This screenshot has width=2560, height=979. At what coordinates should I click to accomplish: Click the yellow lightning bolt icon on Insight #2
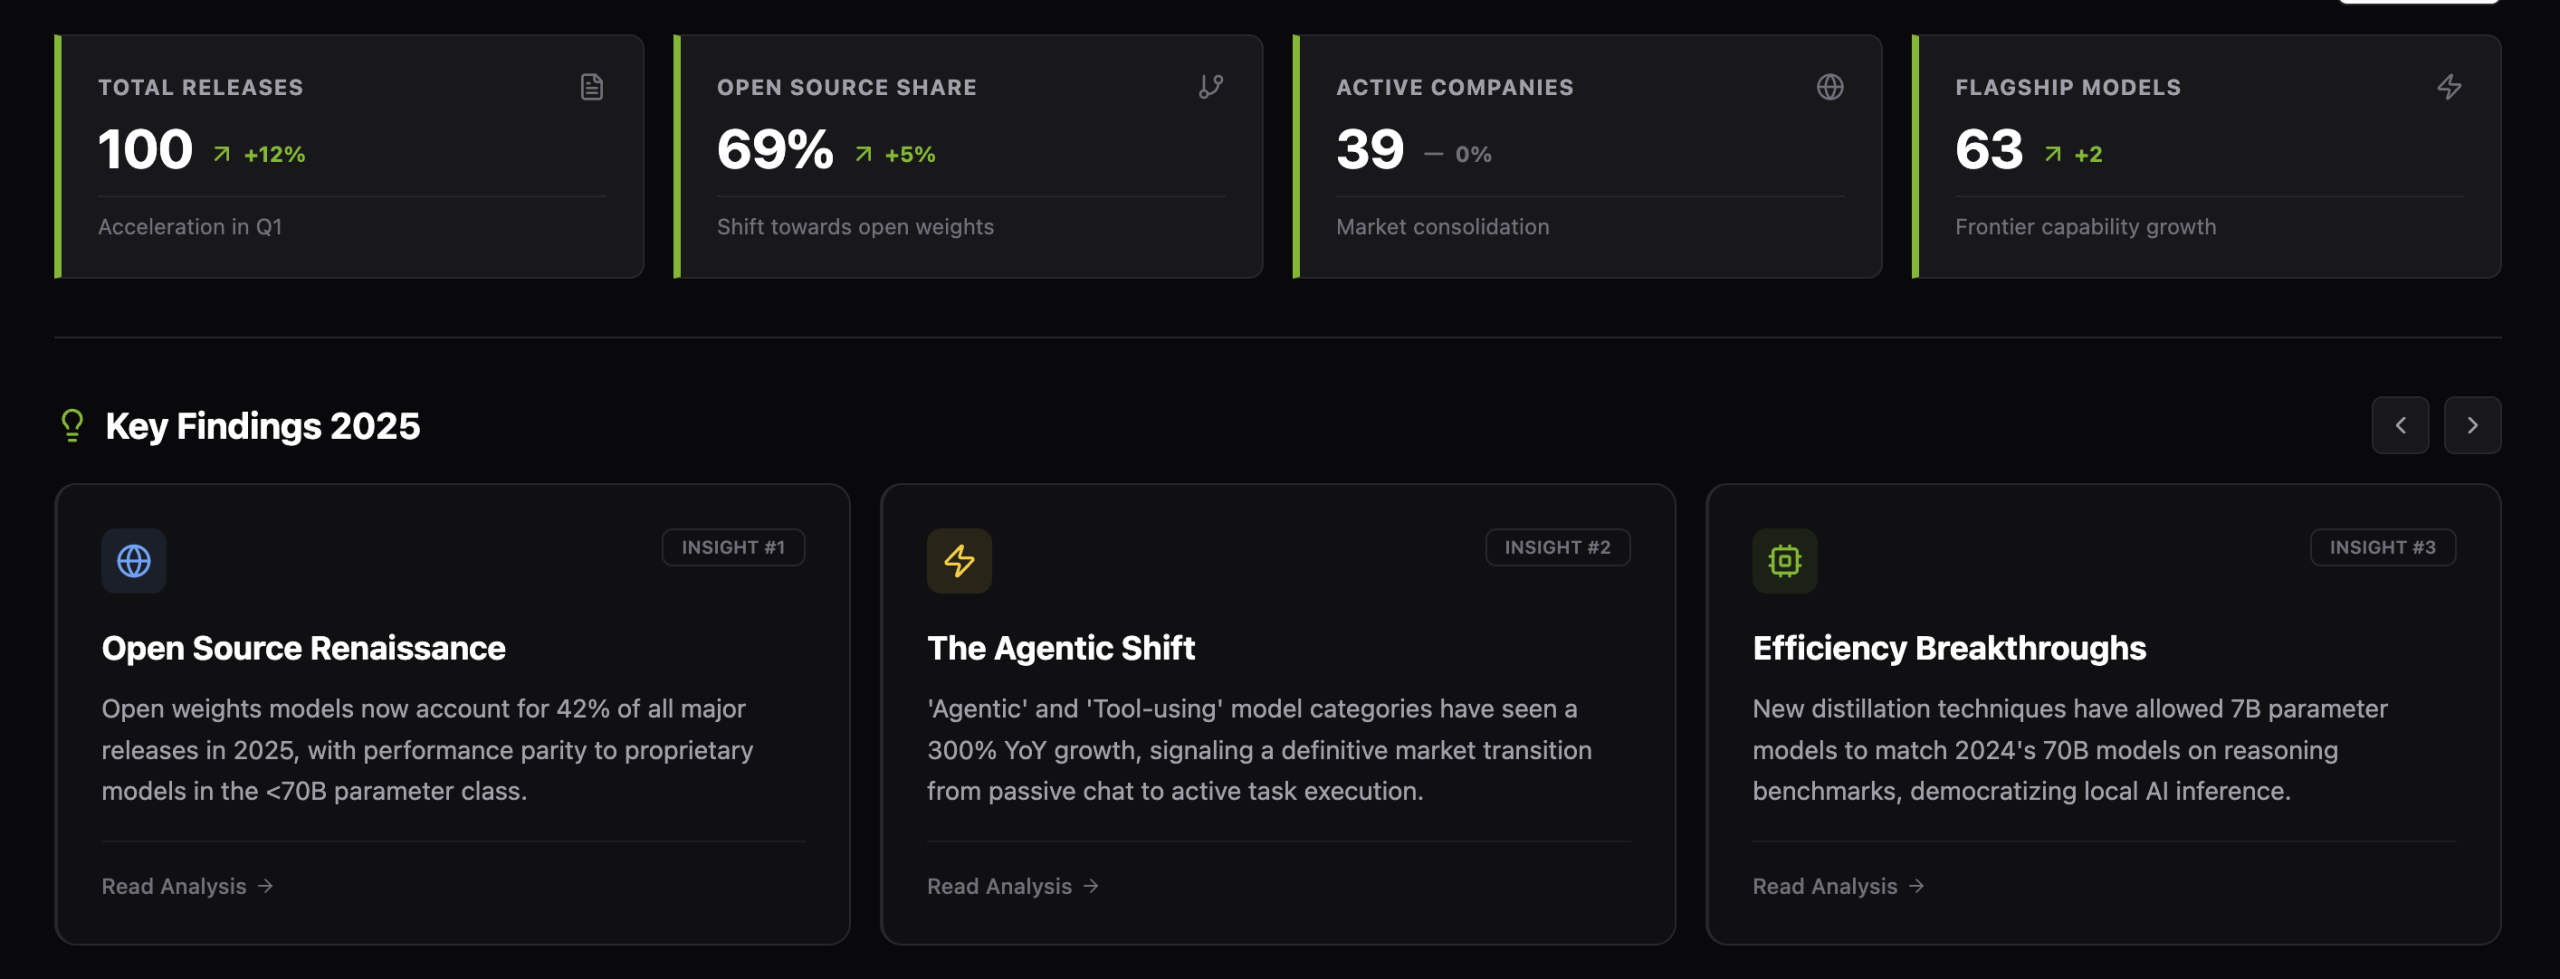coord(959,561)
